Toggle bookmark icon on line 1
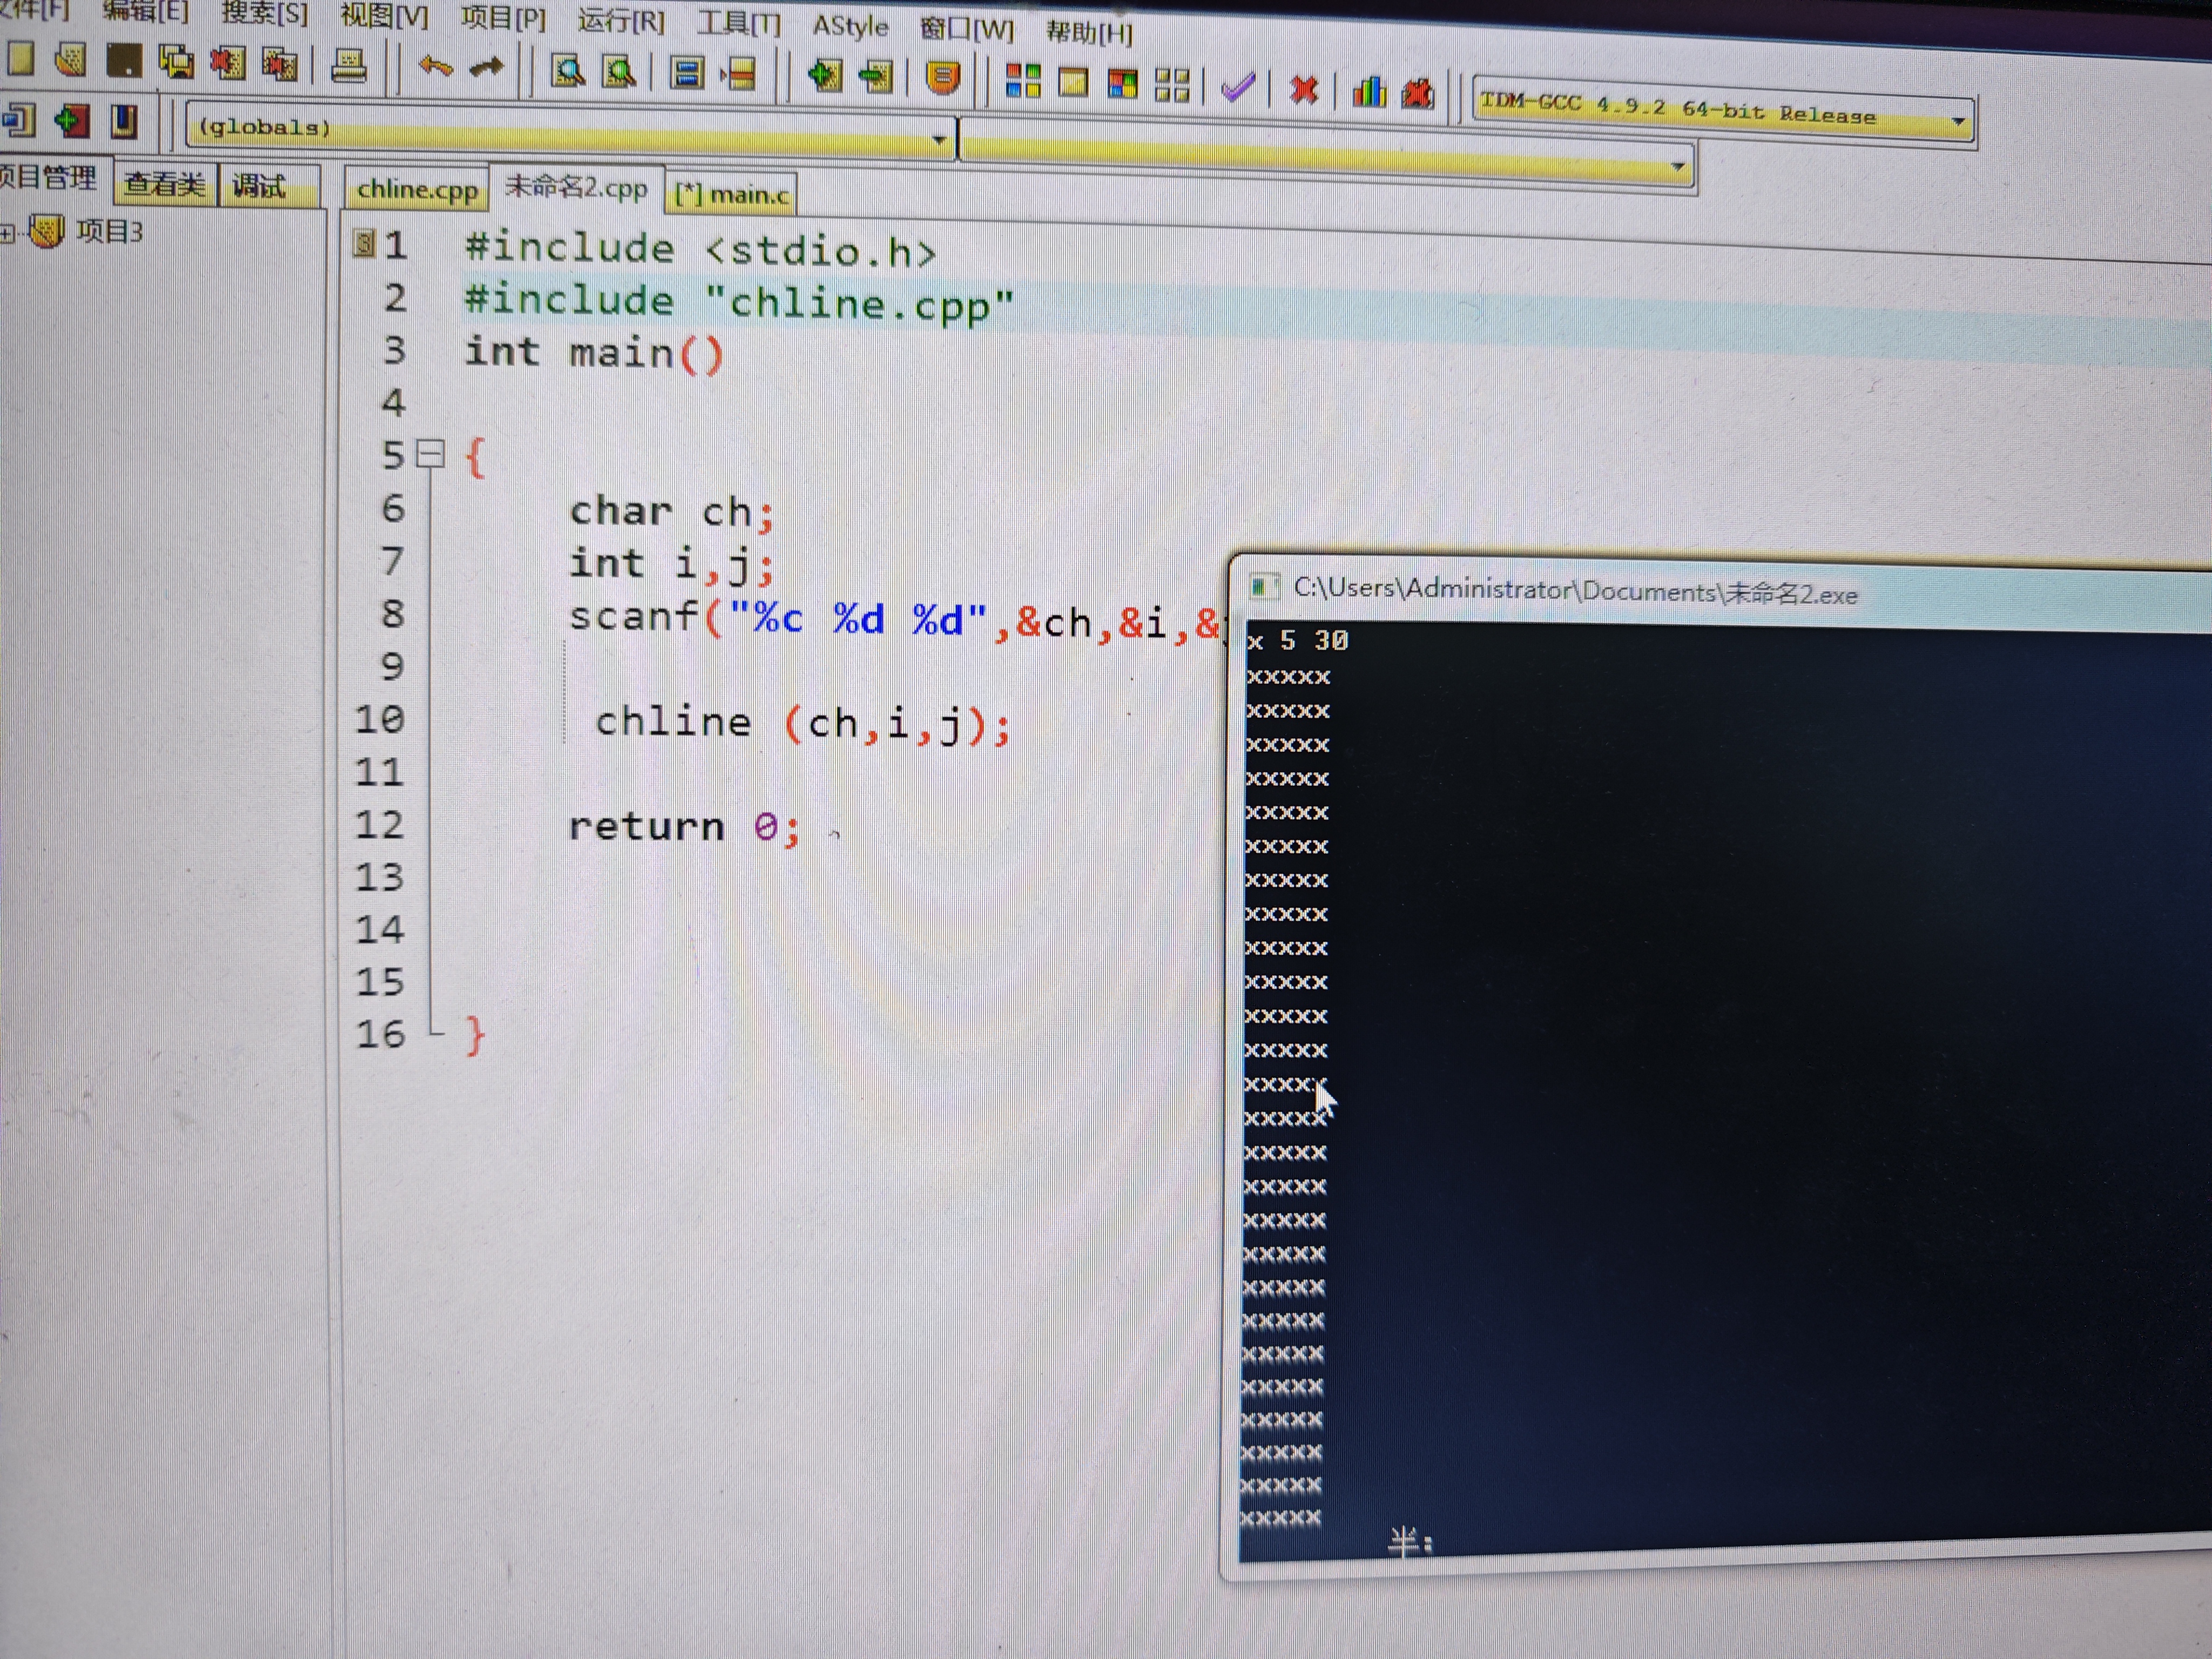This screenshot has width=2212, height=1659. tap(364, 243)
